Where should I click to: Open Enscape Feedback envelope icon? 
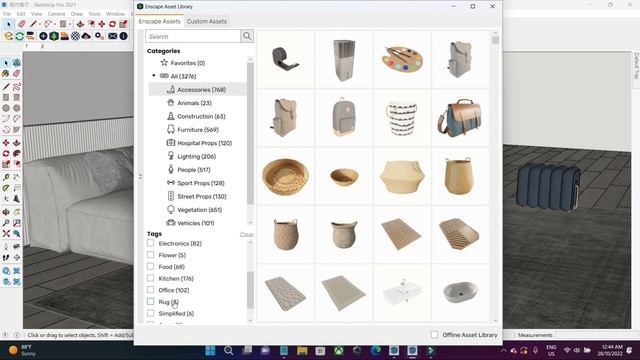pos(113,36)
